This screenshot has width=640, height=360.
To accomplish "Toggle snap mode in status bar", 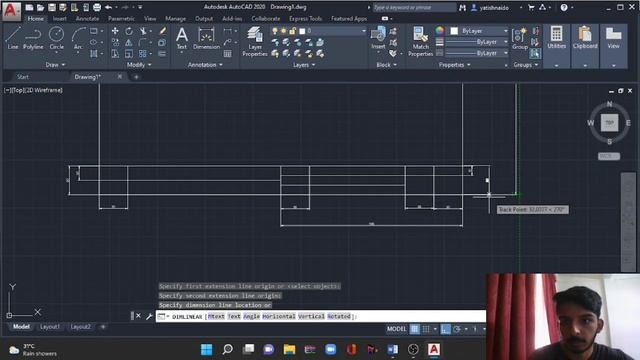I will click(x=426, y=329).
